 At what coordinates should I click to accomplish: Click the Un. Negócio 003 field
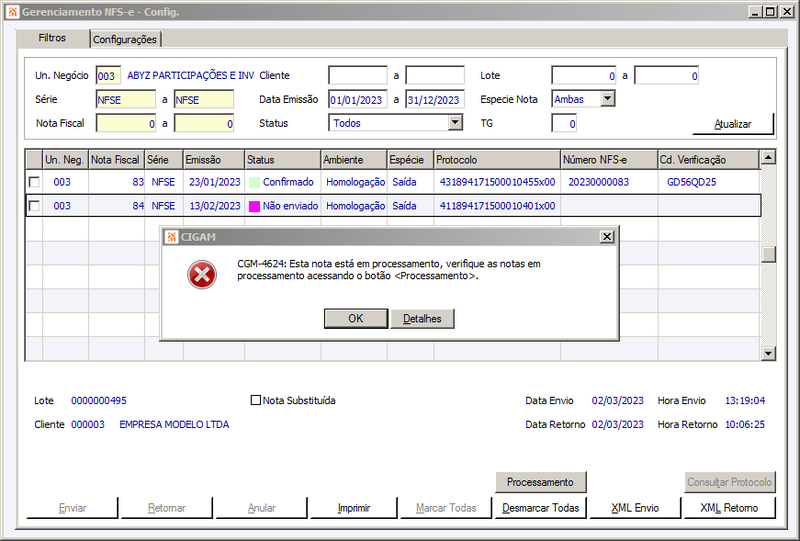click(x=108, y=76)
